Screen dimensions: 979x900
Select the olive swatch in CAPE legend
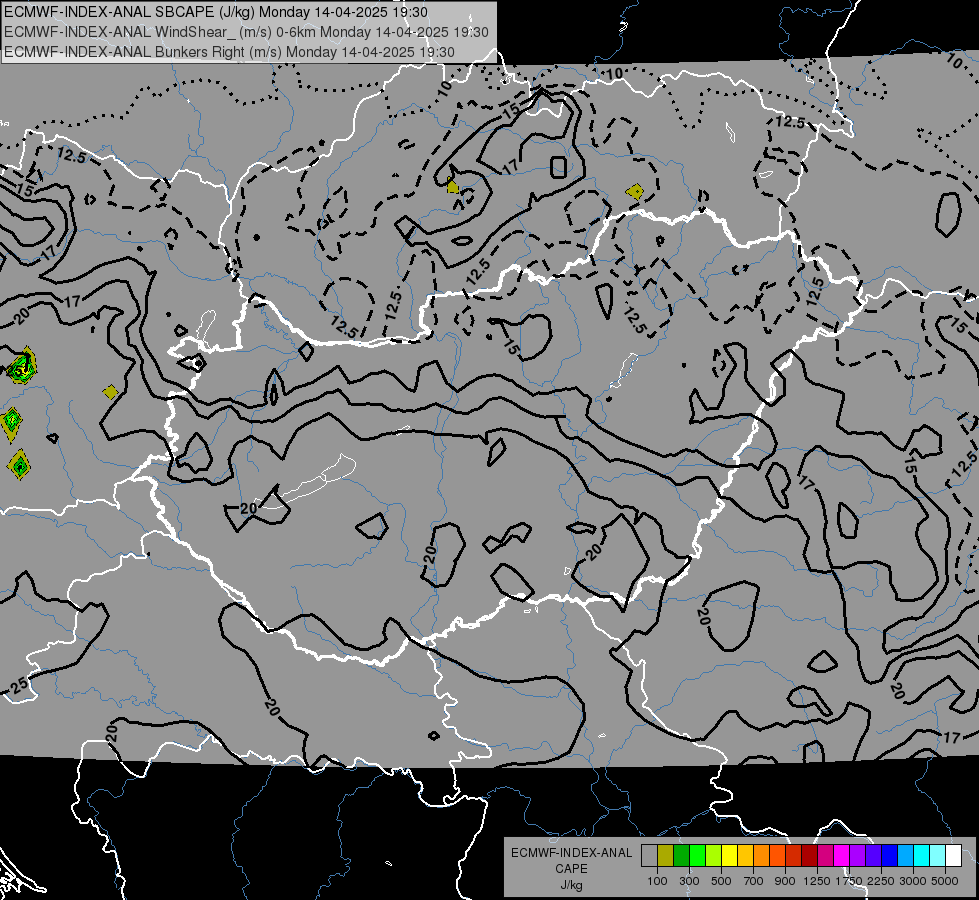click(665, 856)
